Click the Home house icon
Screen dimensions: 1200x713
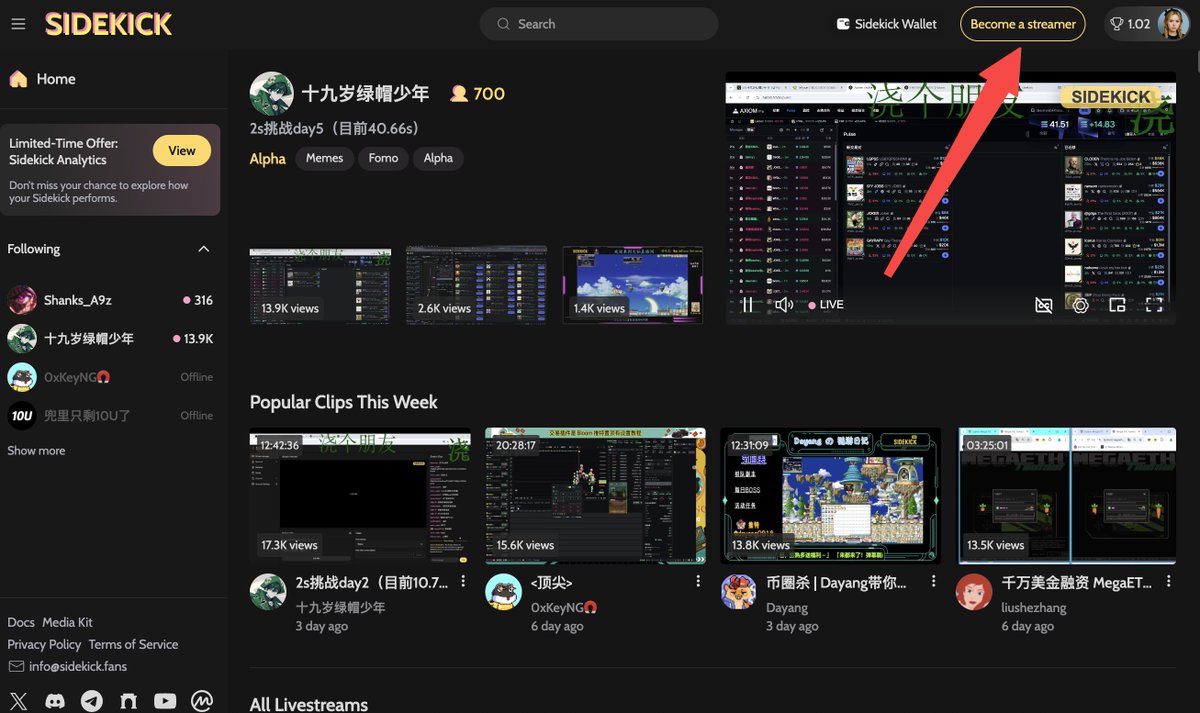point(18,79)
